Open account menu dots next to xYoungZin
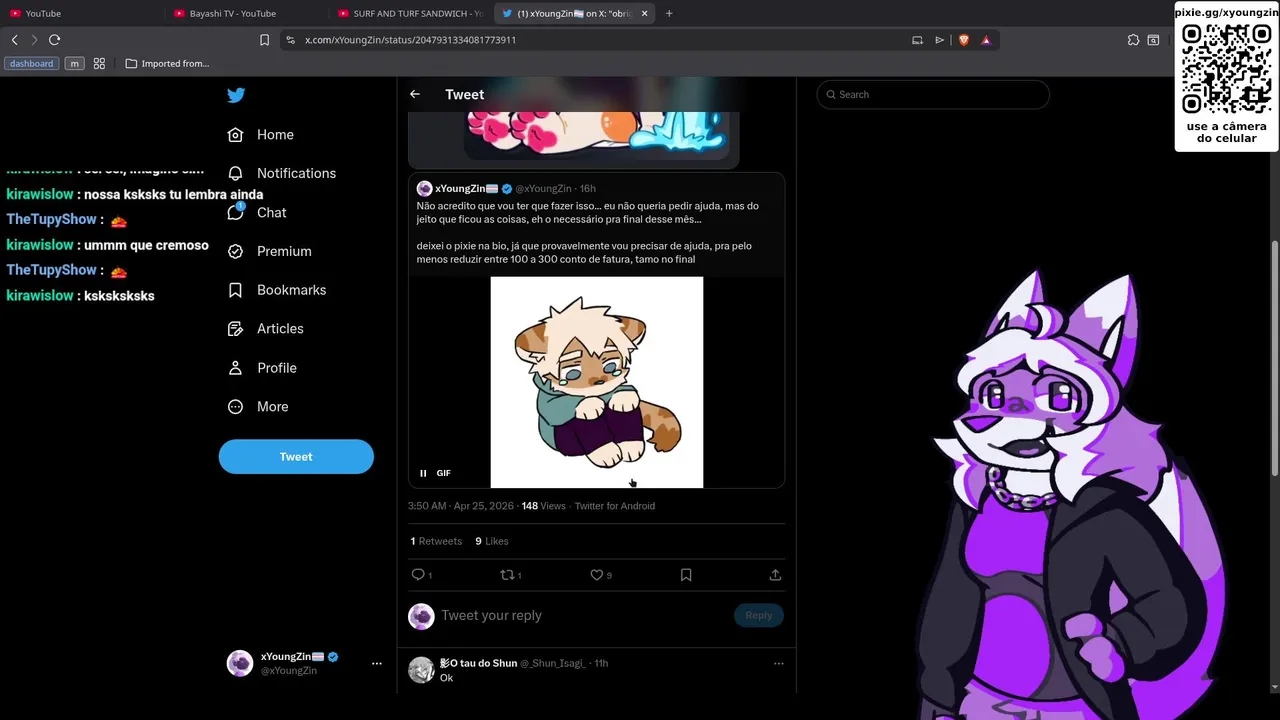 pos(377,663)
